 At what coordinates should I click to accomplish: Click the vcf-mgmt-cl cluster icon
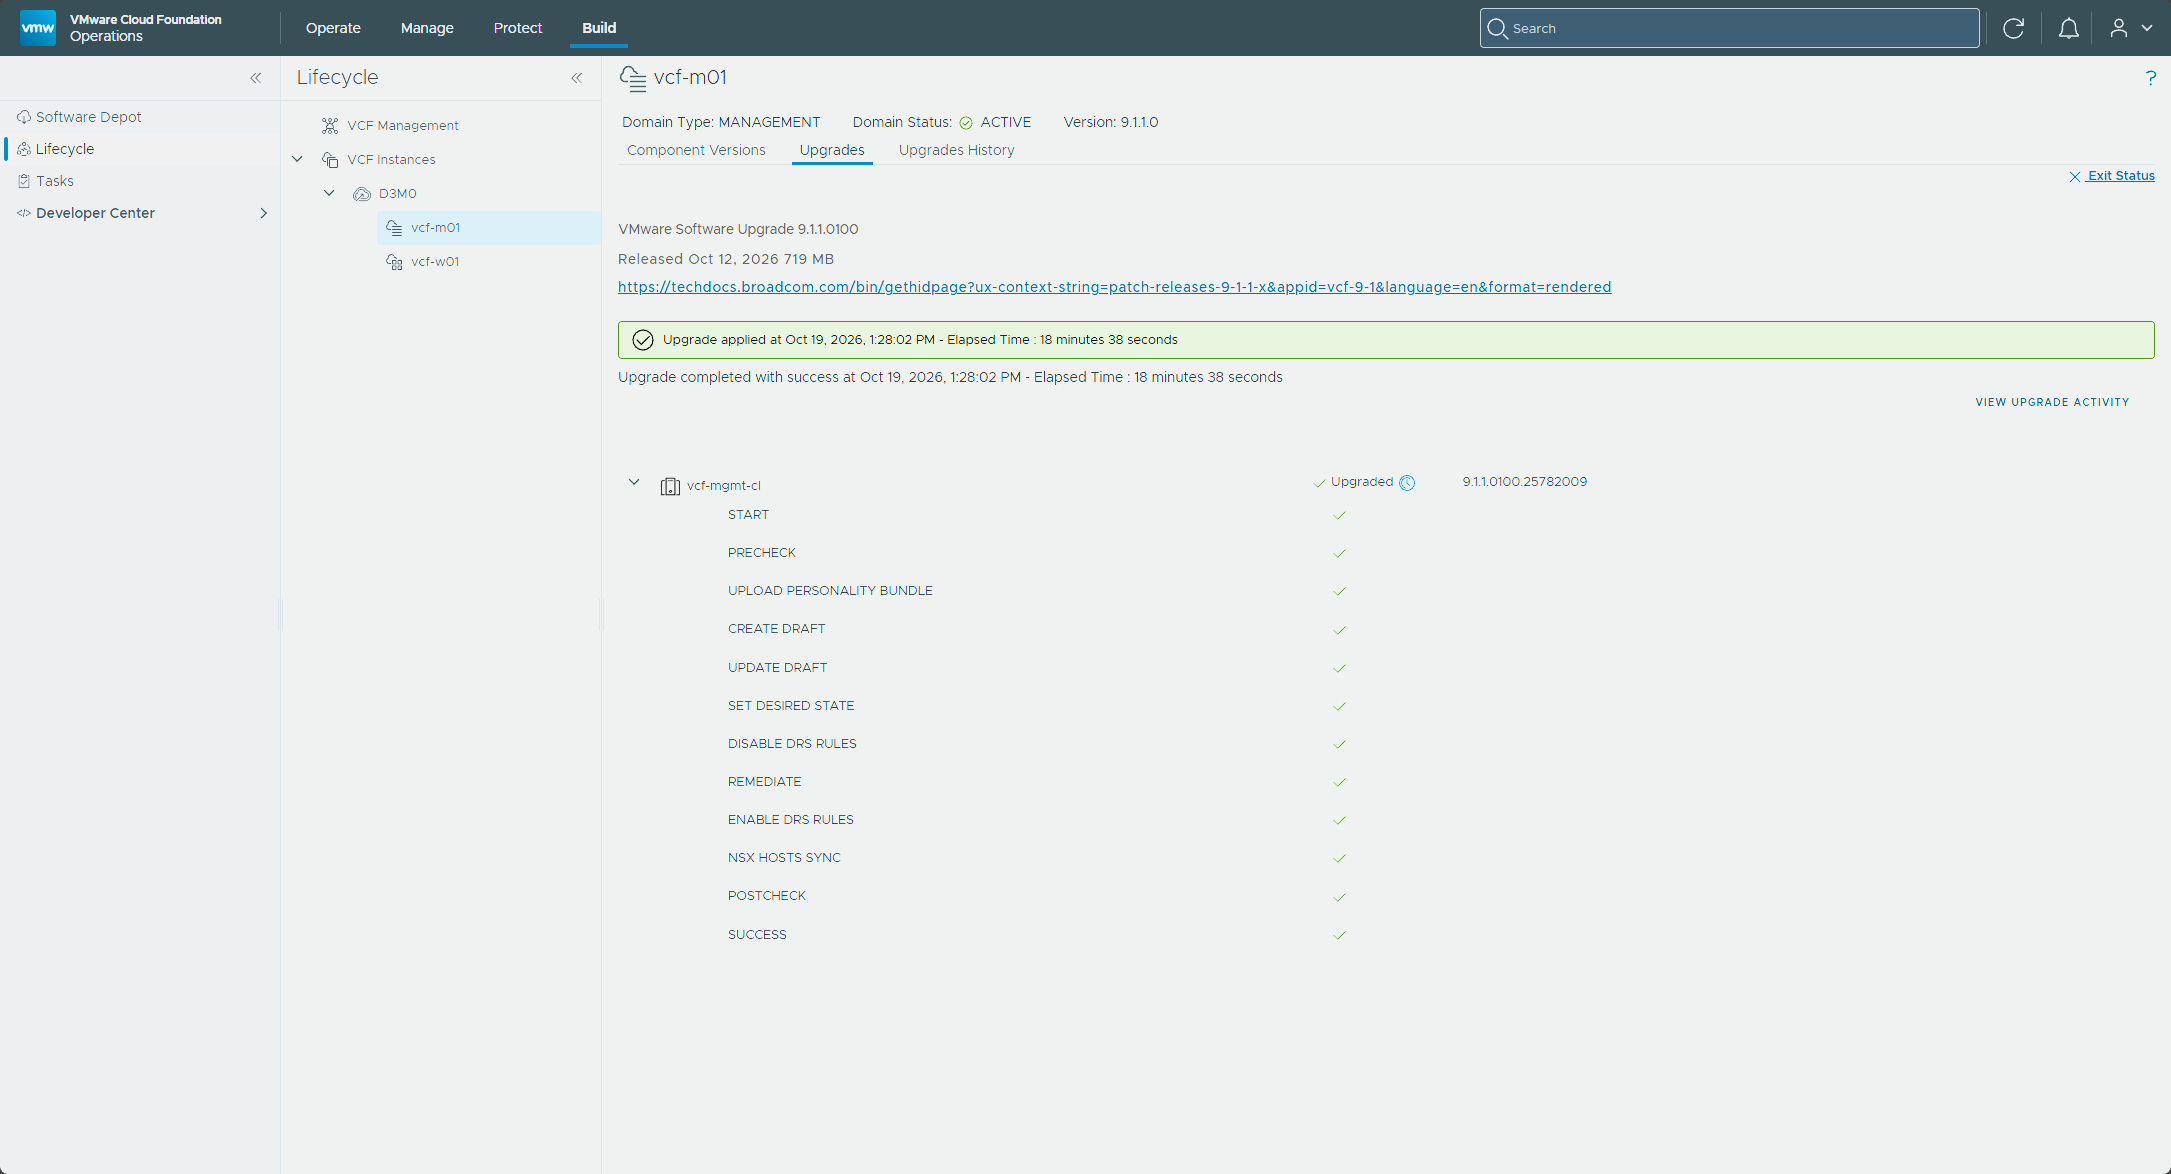pos(670,486)
